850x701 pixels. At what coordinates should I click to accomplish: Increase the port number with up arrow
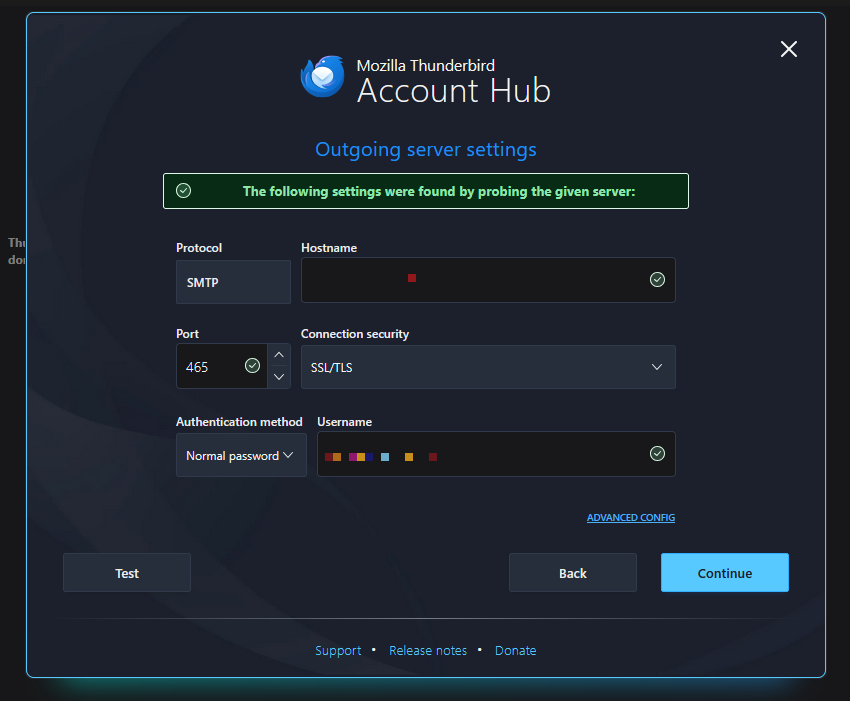(279, 355)
